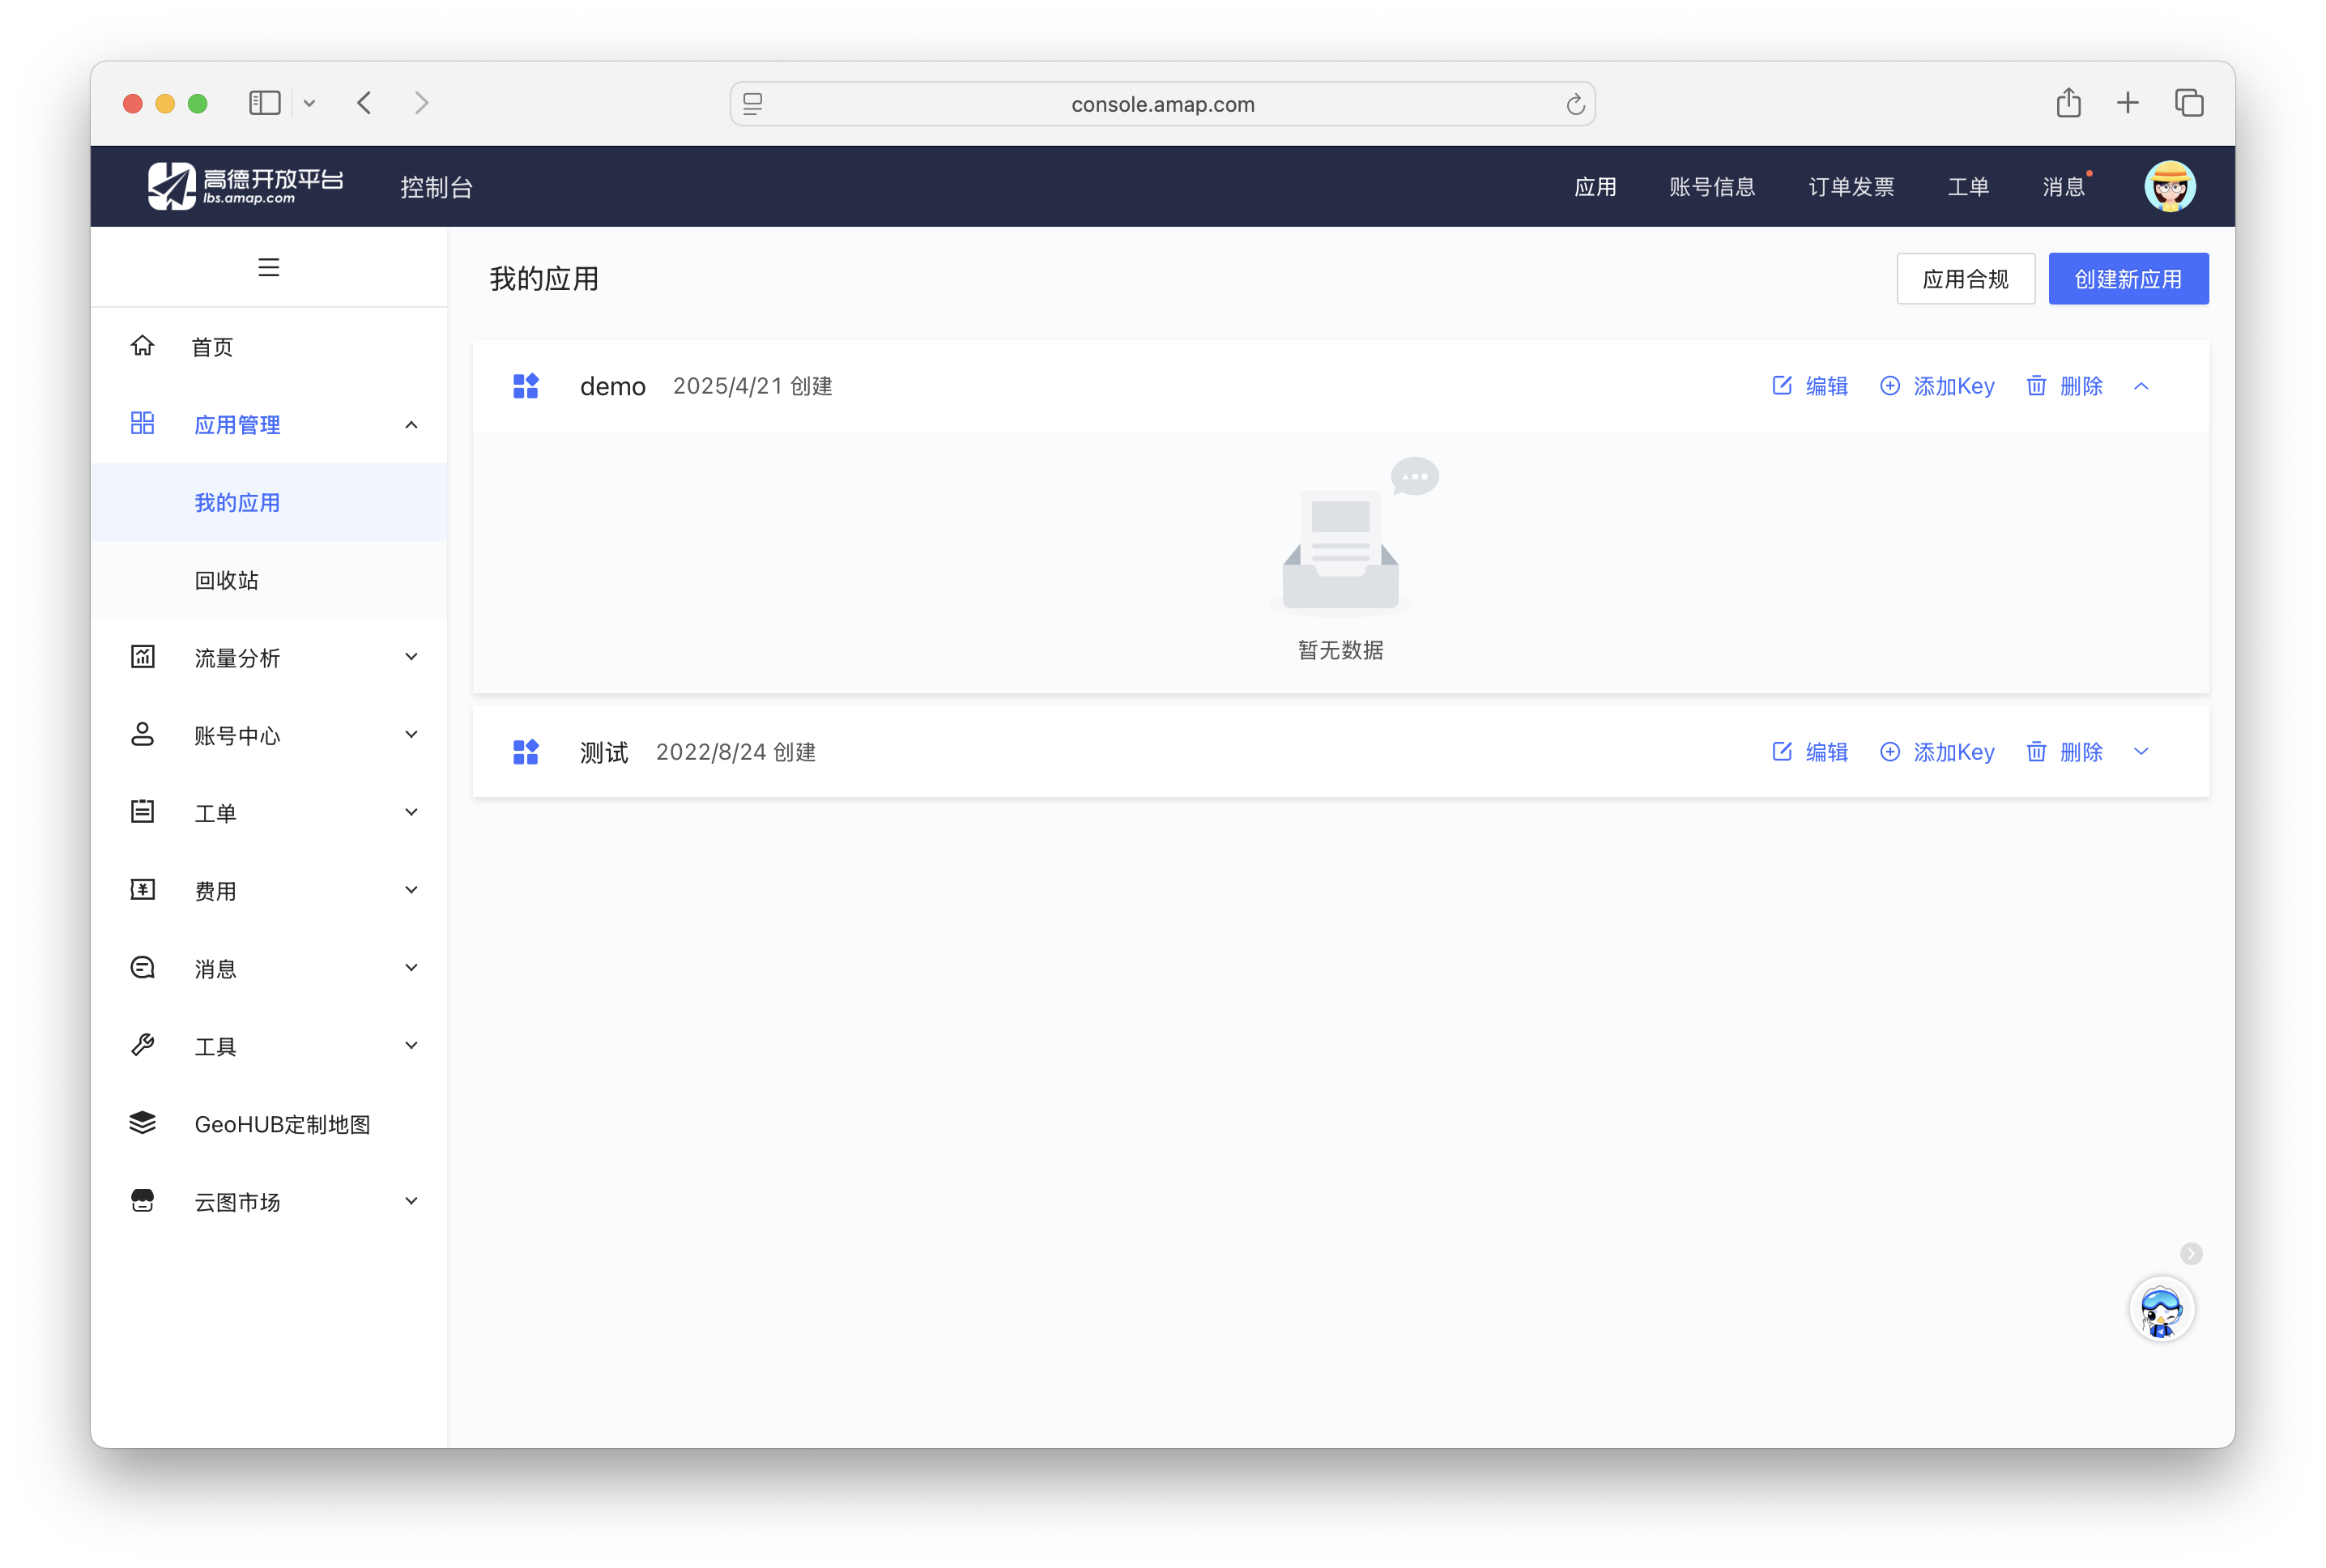Image resolution: width=2326 pixels, height=1568 pixels.
Task: Click the hamburger menu collapse icon
Action: tap(268, 267)
